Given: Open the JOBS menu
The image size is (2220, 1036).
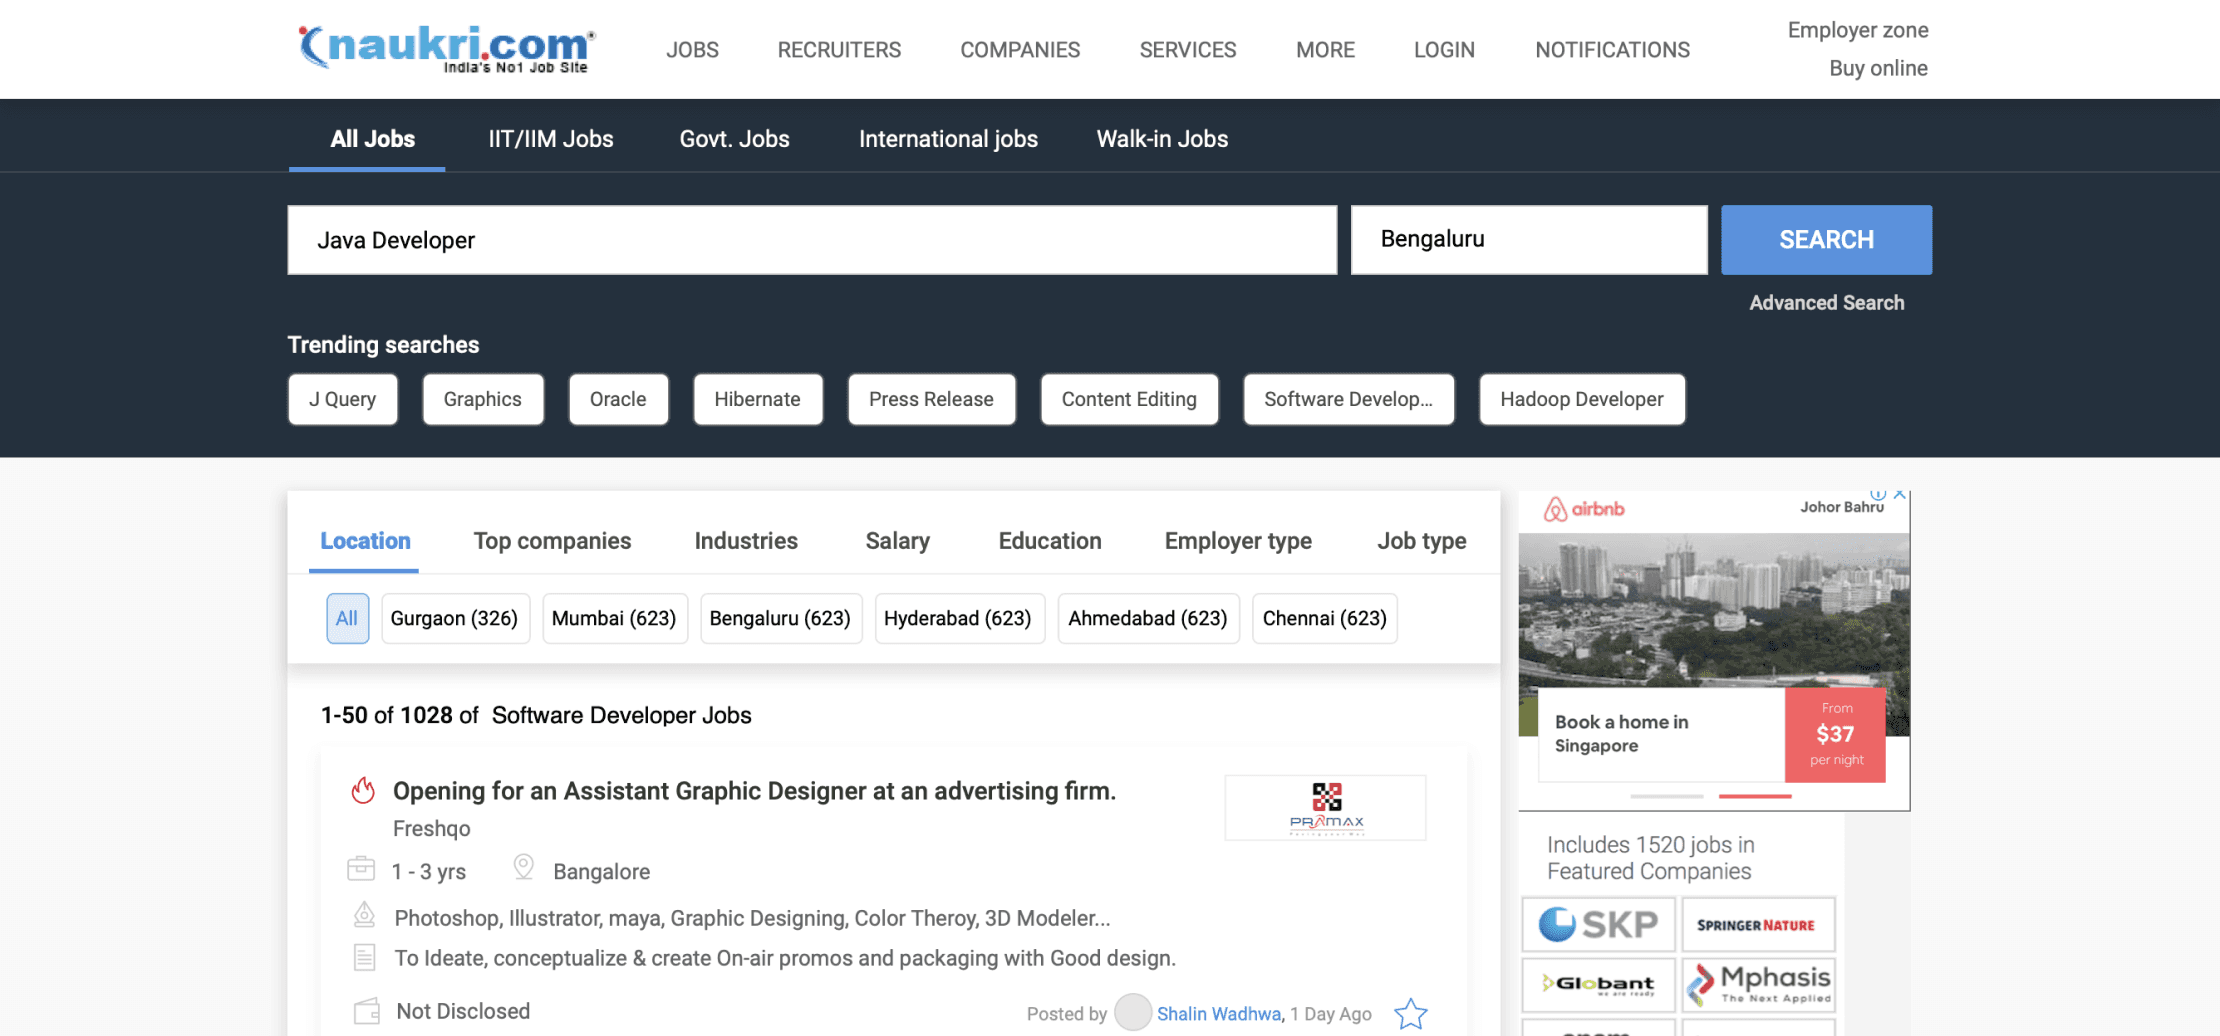Looking at the screenshot, I should [692, 49].
